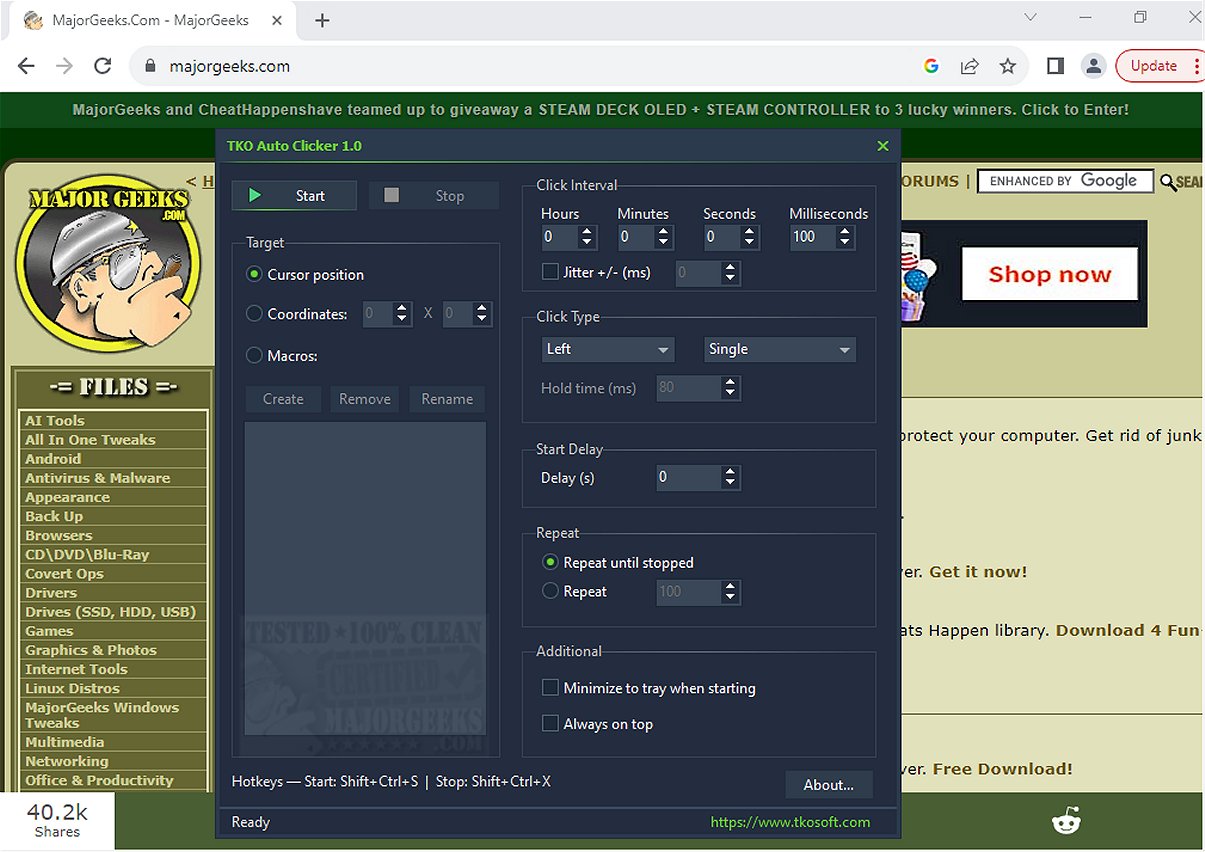The width and height of the screenshot is (1205, 852).
Task: Open the Chrome profile avatar
Action: 1094,66
